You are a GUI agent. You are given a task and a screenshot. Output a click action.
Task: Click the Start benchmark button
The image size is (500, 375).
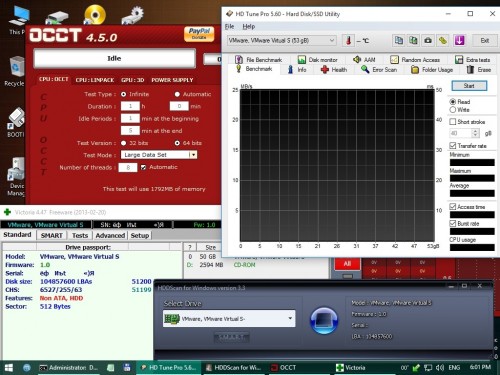point(469,86)
